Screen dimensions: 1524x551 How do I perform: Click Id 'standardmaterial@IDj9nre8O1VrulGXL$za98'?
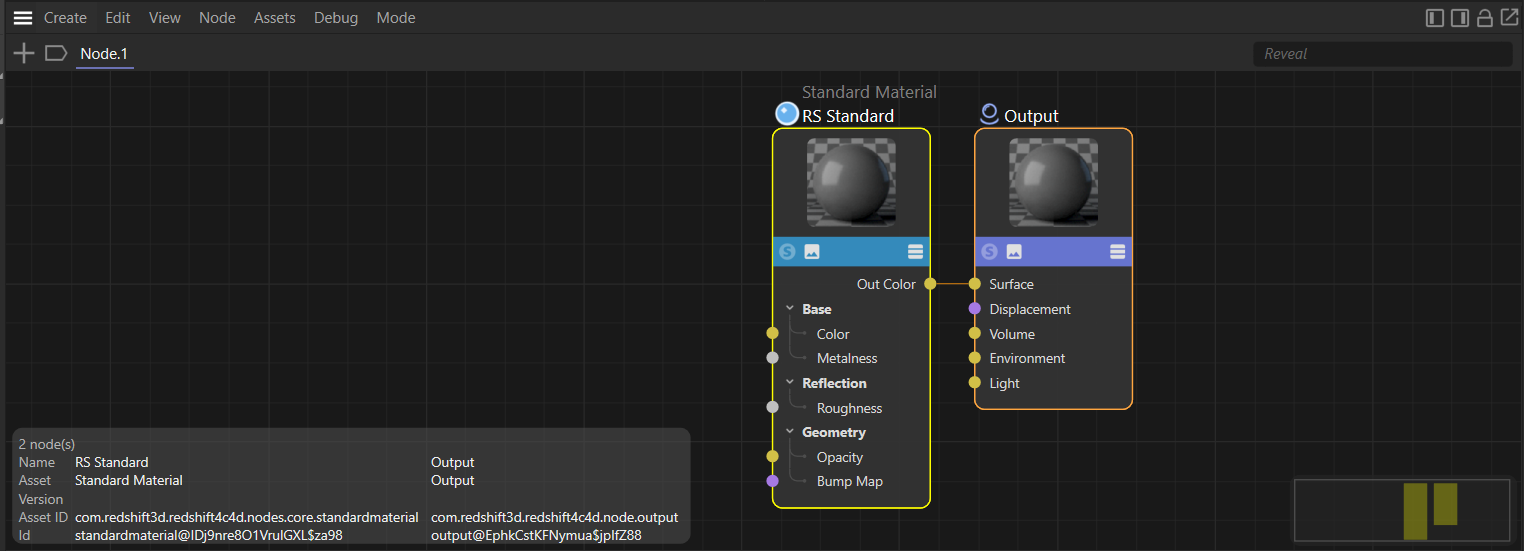click(x=209, y=535)
